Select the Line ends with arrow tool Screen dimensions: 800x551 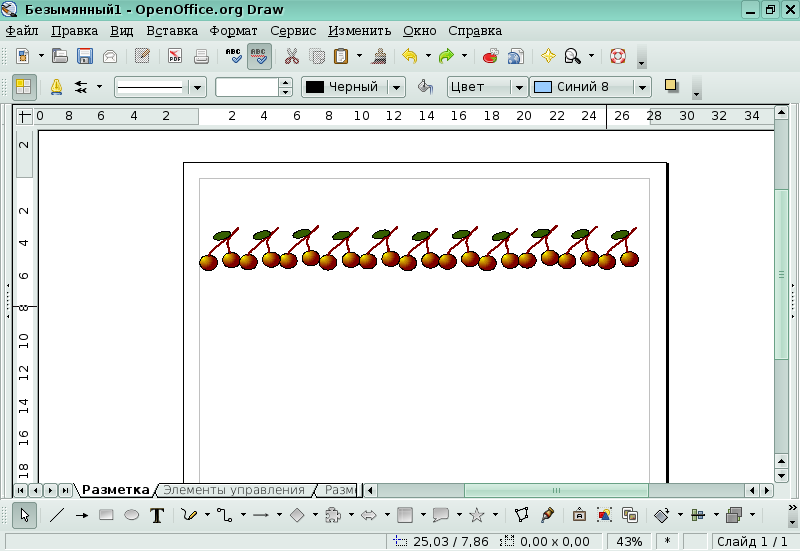pos(82,515)
